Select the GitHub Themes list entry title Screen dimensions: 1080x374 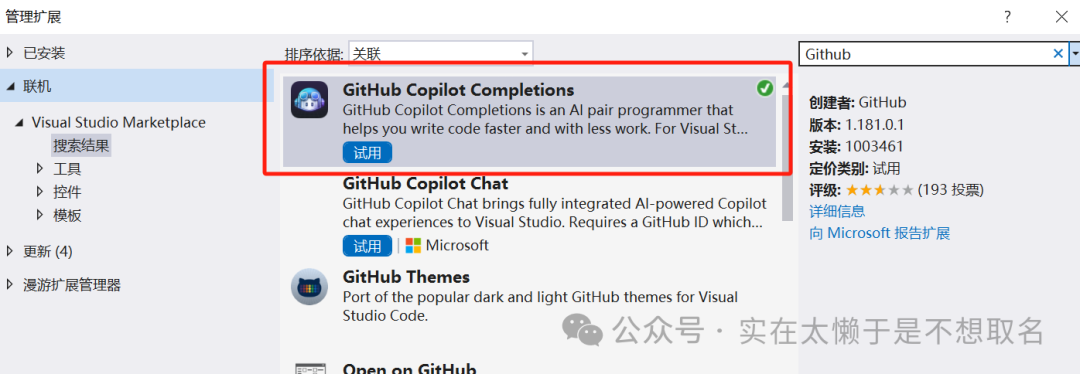tap(406, 277)
